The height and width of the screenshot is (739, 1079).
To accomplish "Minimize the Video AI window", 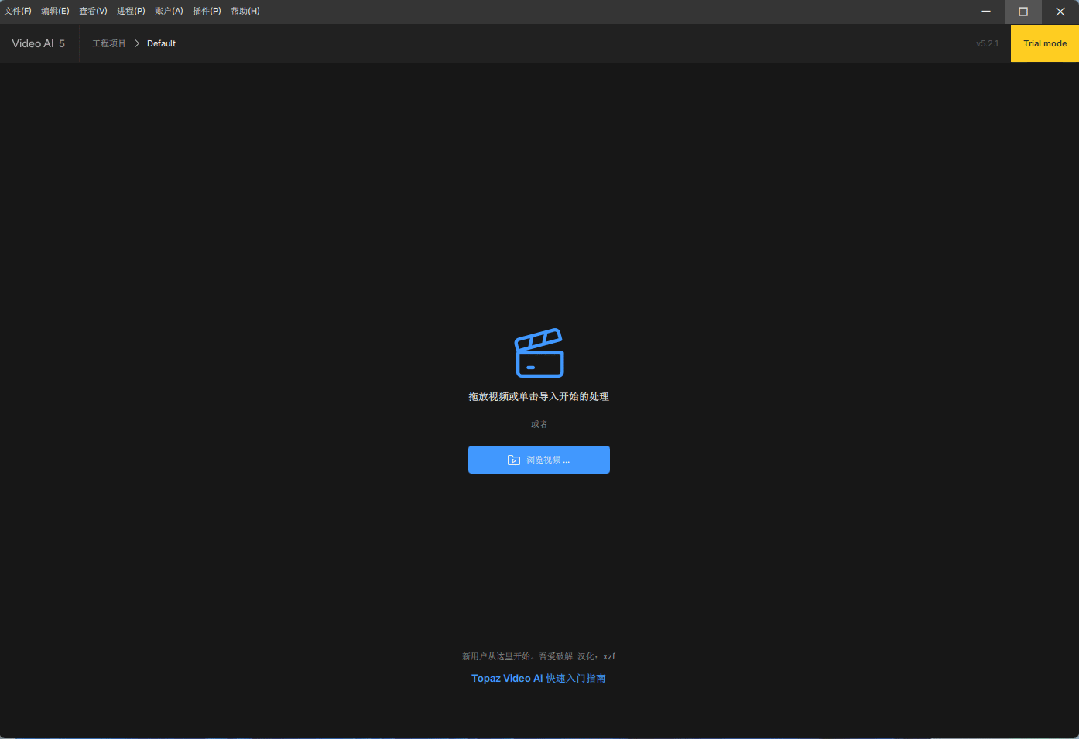I will 986,12.
